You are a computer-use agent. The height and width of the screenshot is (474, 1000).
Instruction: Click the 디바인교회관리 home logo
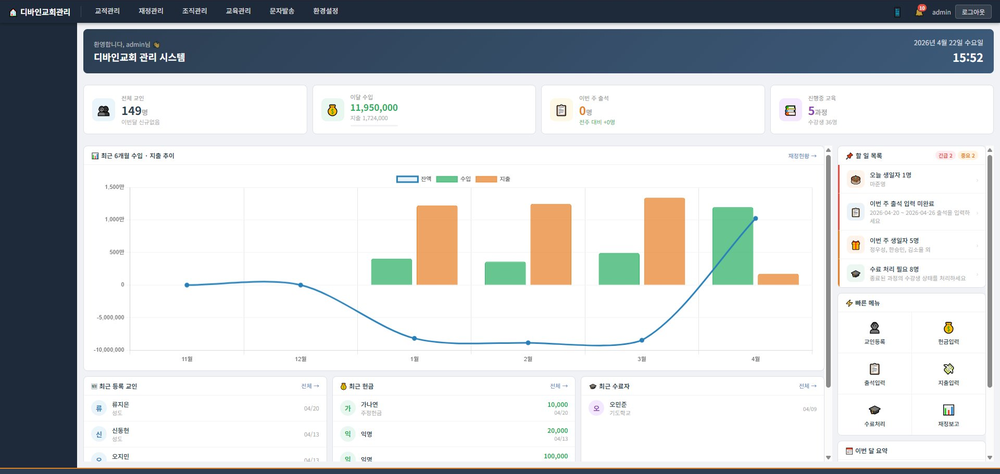click(x=40, y=11)
